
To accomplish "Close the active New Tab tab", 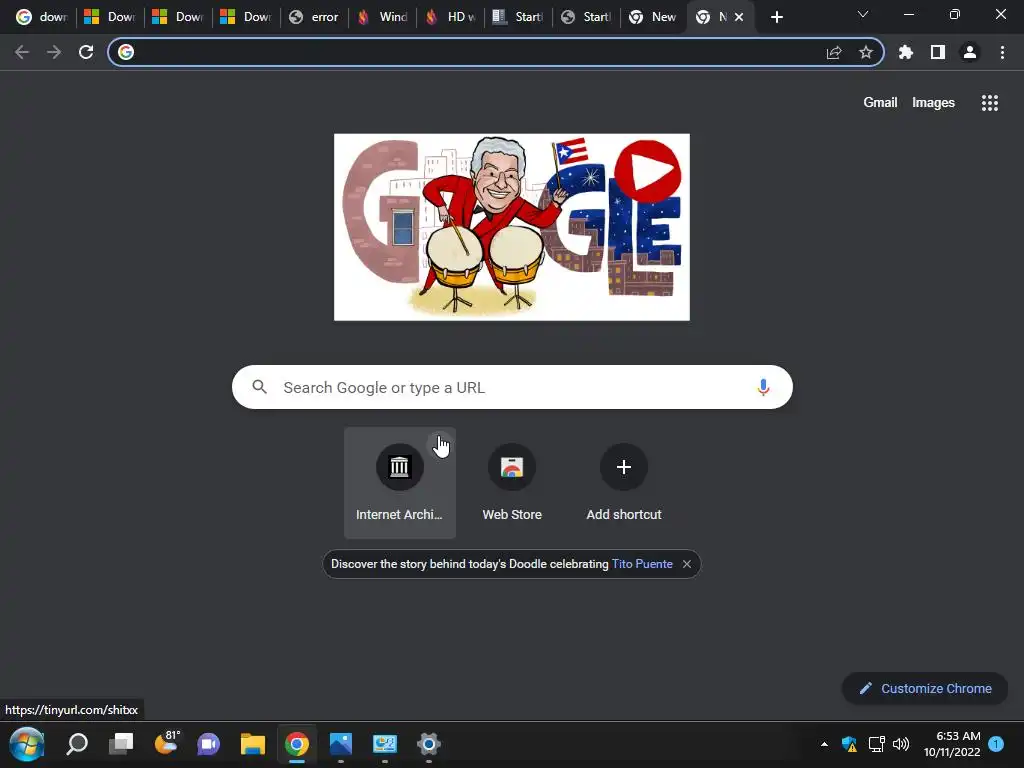I will click(x=739, y=17).
